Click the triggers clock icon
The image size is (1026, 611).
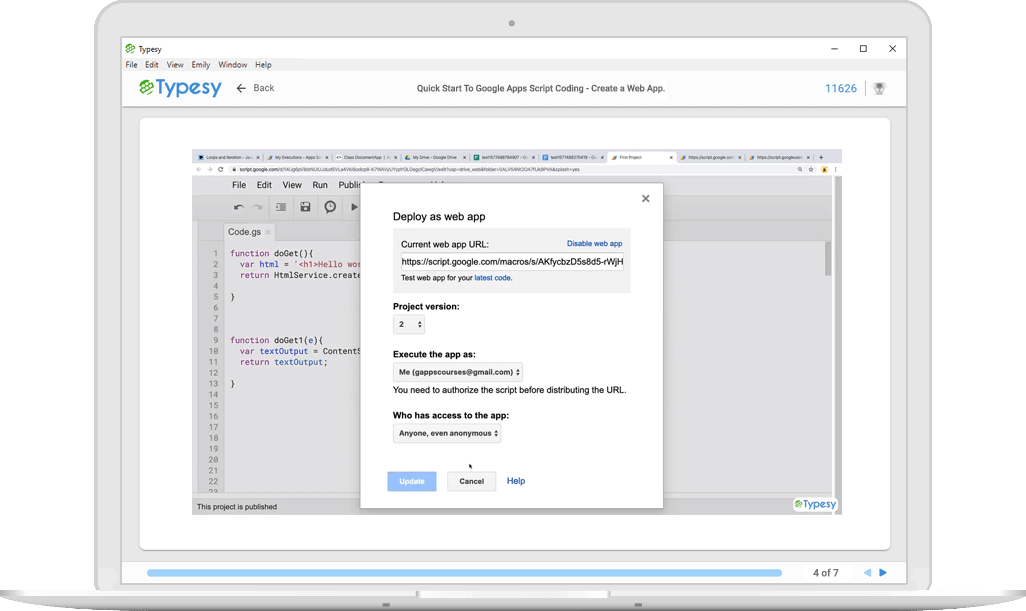[x=330, y=207]
